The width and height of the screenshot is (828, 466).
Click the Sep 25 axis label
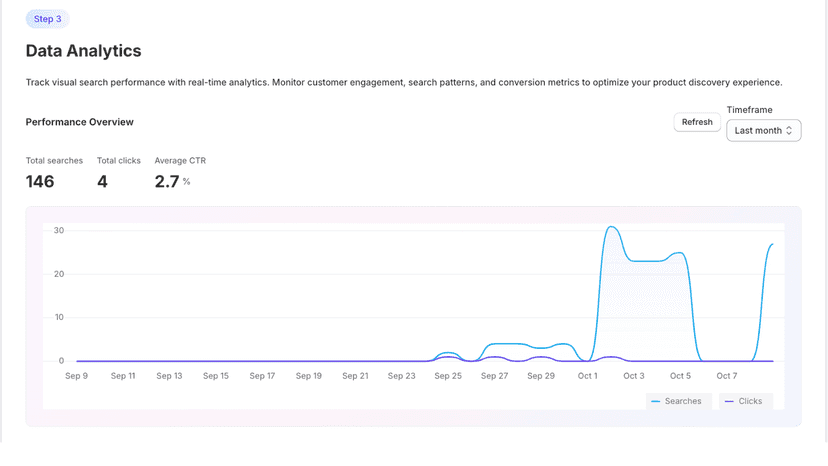(x=448, y=376)
